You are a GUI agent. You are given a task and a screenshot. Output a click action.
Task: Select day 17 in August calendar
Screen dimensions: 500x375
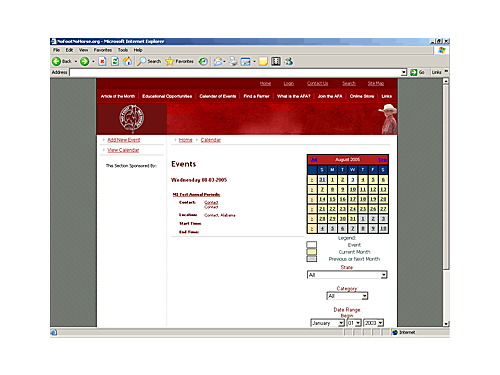tap(353, 199)
